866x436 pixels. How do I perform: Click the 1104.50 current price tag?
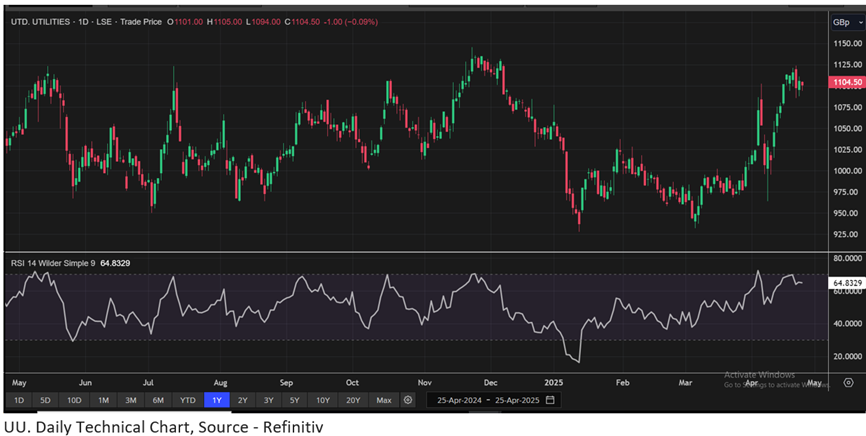846,82
